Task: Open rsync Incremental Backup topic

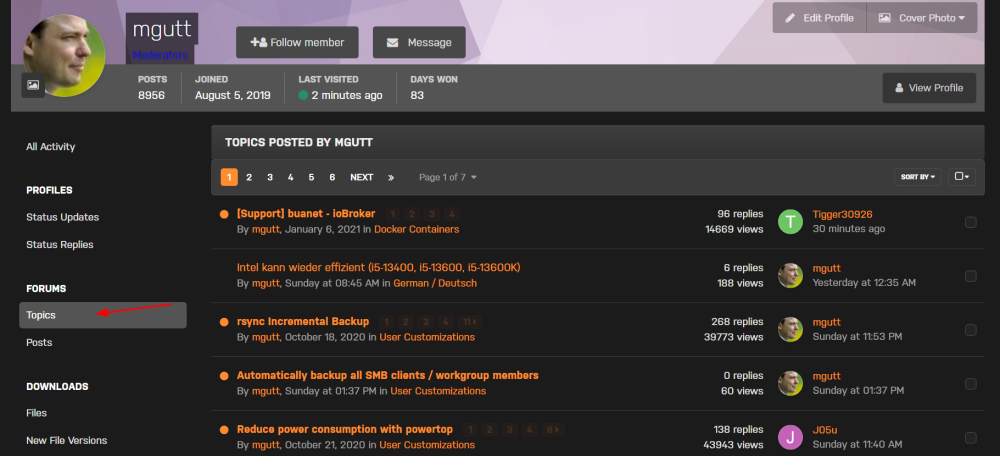Action: point(303,321)
